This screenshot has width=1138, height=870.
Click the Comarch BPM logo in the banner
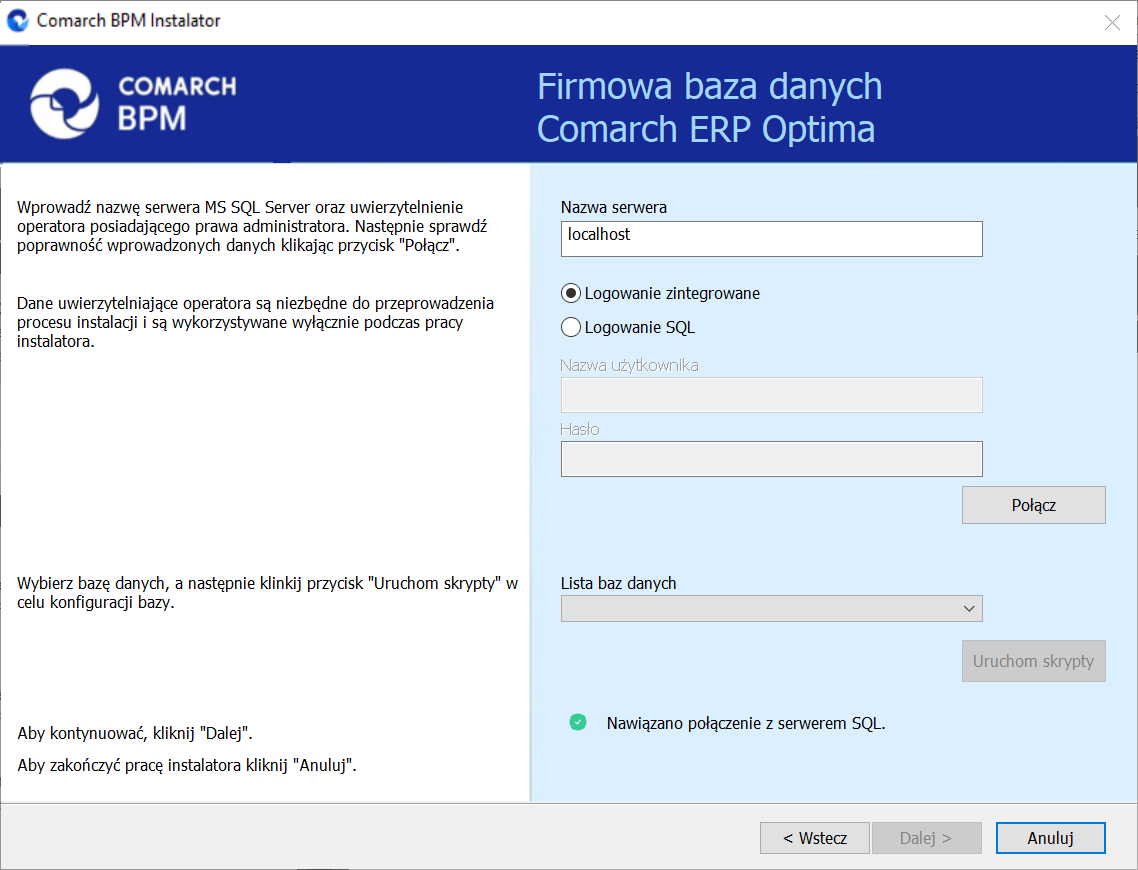(134, 104)
